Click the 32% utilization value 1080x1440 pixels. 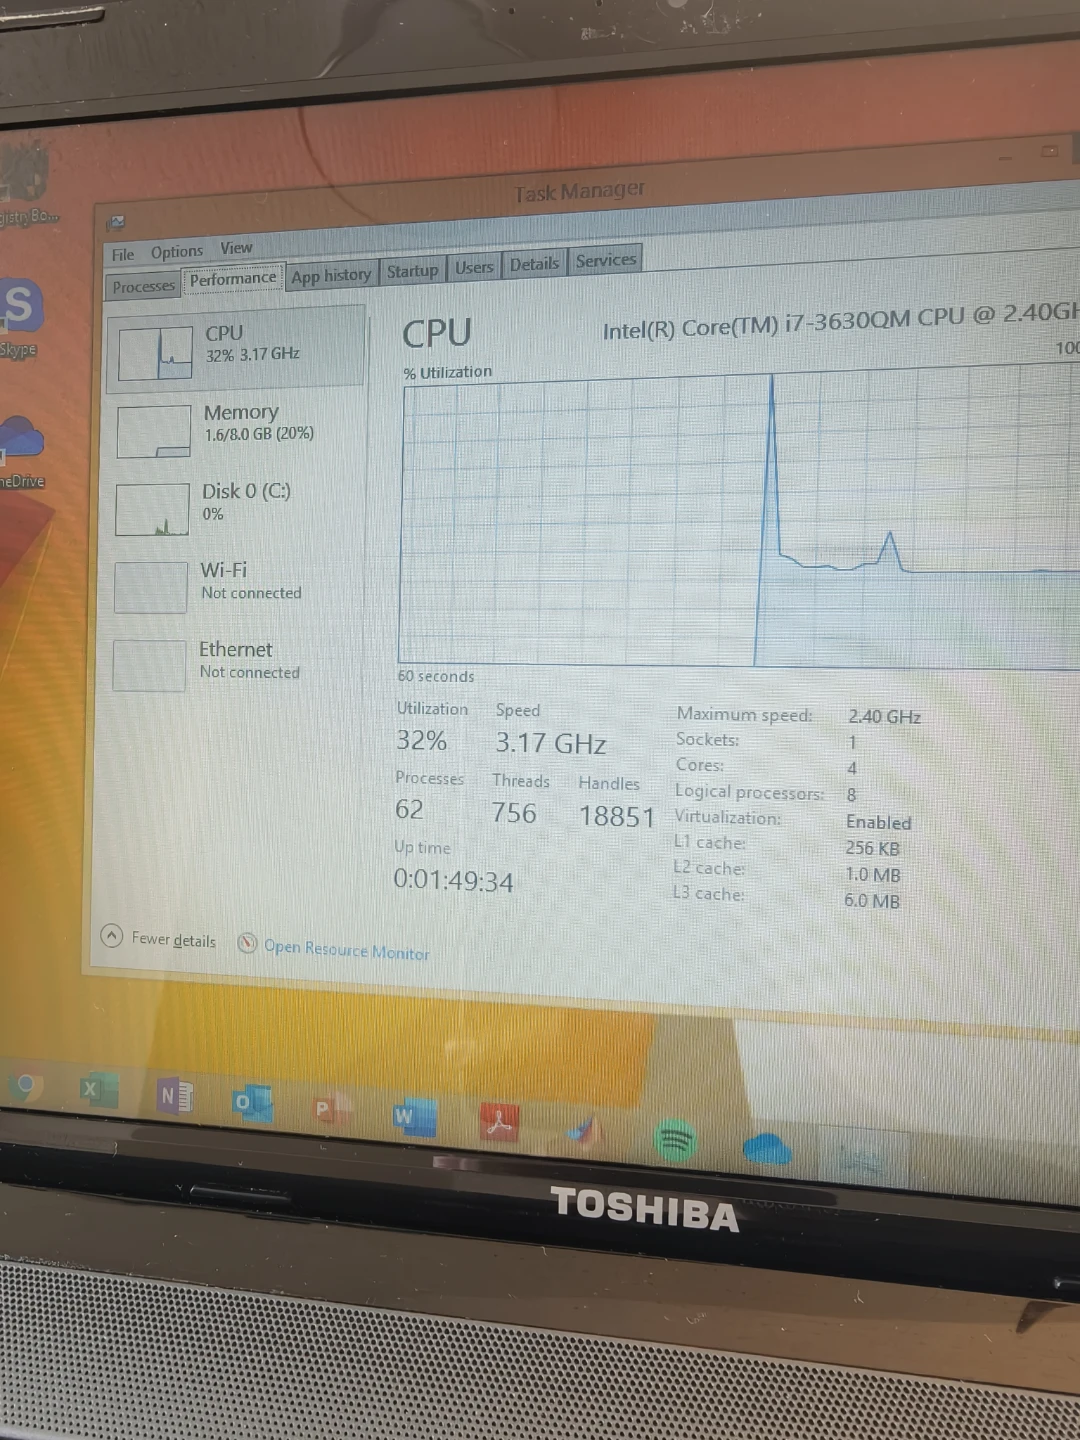(421, 740)
